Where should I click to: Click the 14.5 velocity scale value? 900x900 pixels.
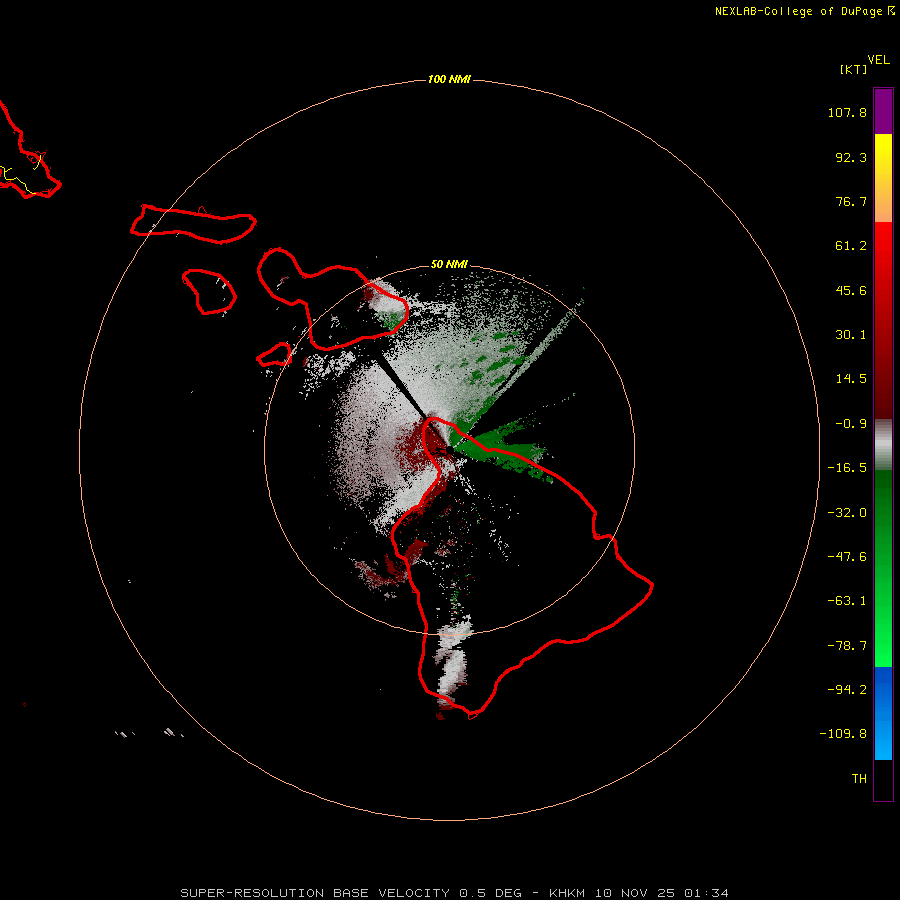pyautogui.click(x=851, y=379)
